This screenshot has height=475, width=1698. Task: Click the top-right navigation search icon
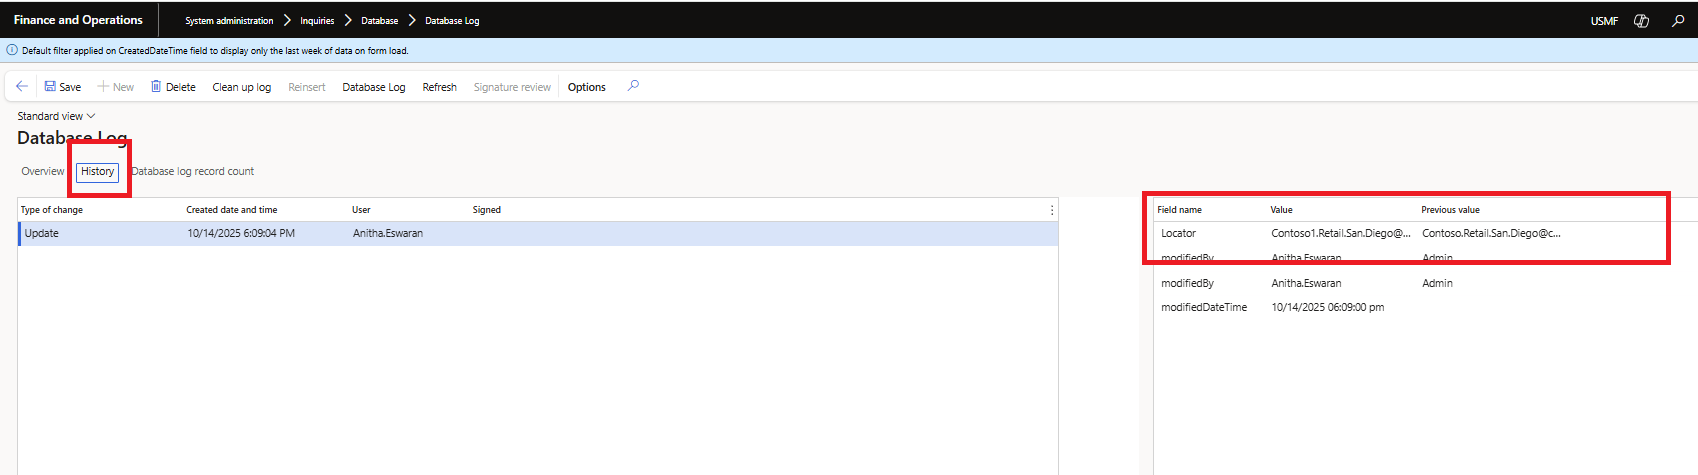1678,21
